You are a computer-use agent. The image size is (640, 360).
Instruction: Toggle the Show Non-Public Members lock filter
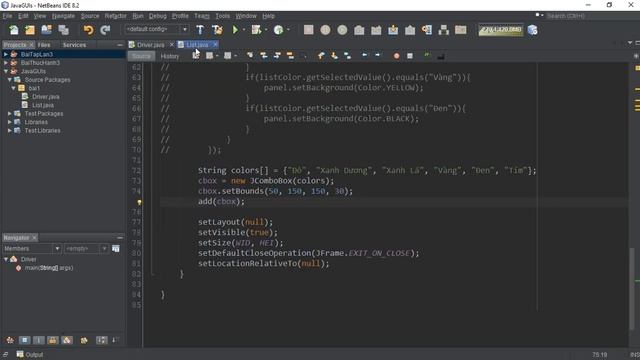53,340
